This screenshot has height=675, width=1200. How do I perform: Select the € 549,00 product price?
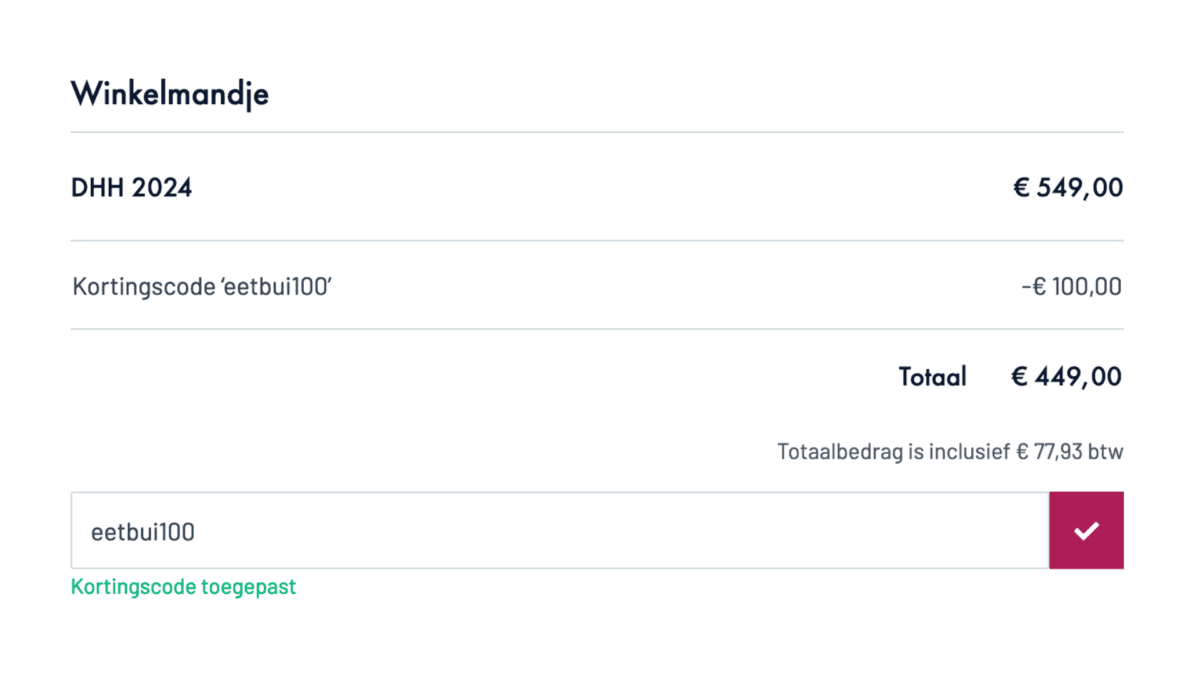pos(1068,187)
